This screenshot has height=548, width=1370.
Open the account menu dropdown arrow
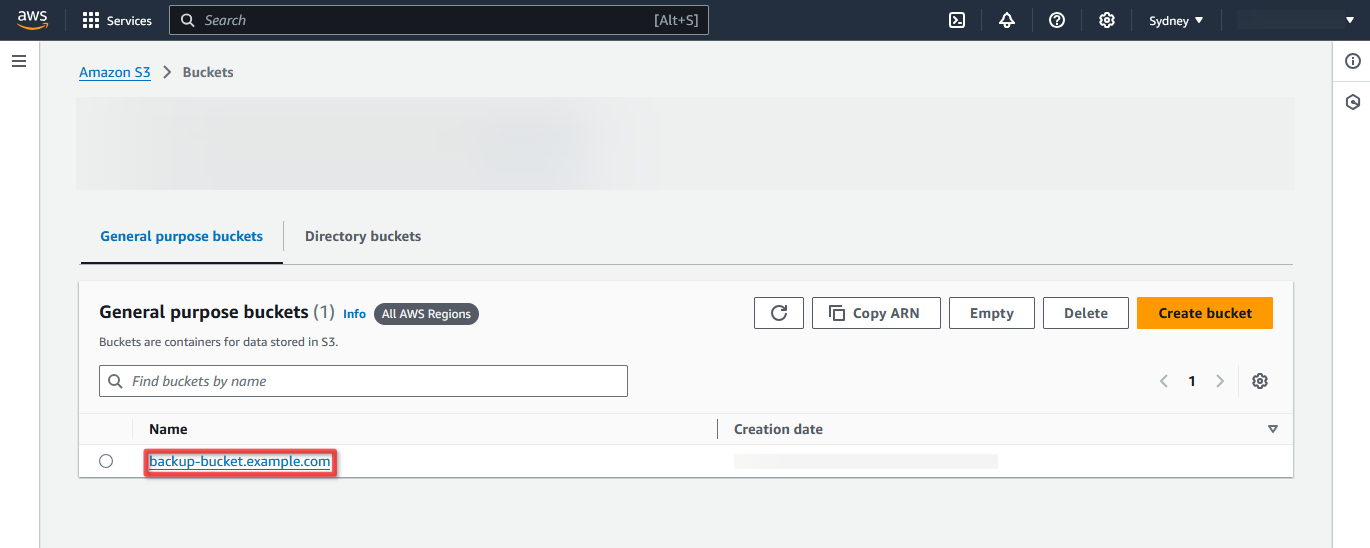[x=1350, y=20]
